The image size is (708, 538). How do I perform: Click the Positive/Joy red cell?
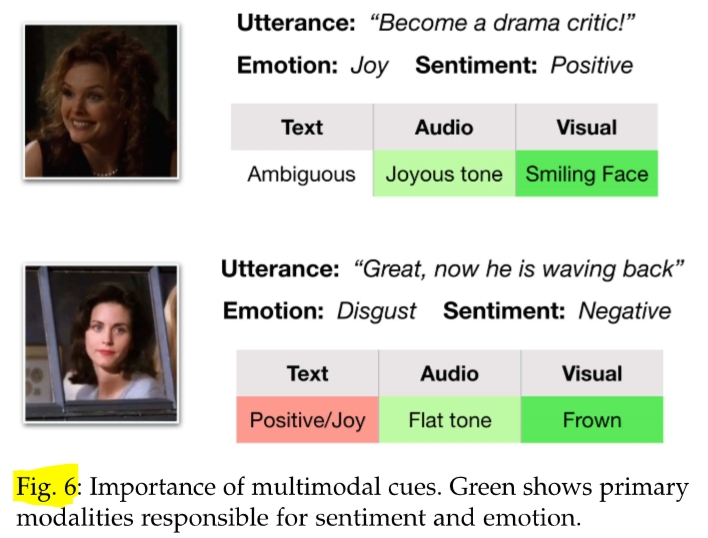point(307,420)
